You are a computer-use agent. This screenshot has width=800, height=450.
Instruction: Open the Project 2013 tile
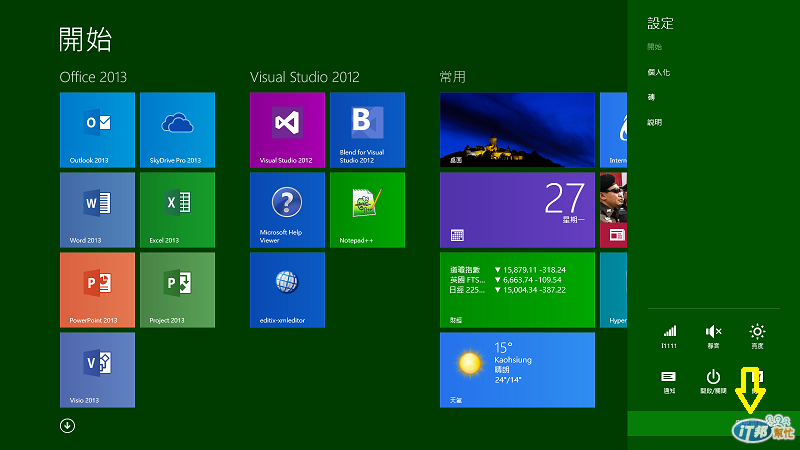click(178, 290)
